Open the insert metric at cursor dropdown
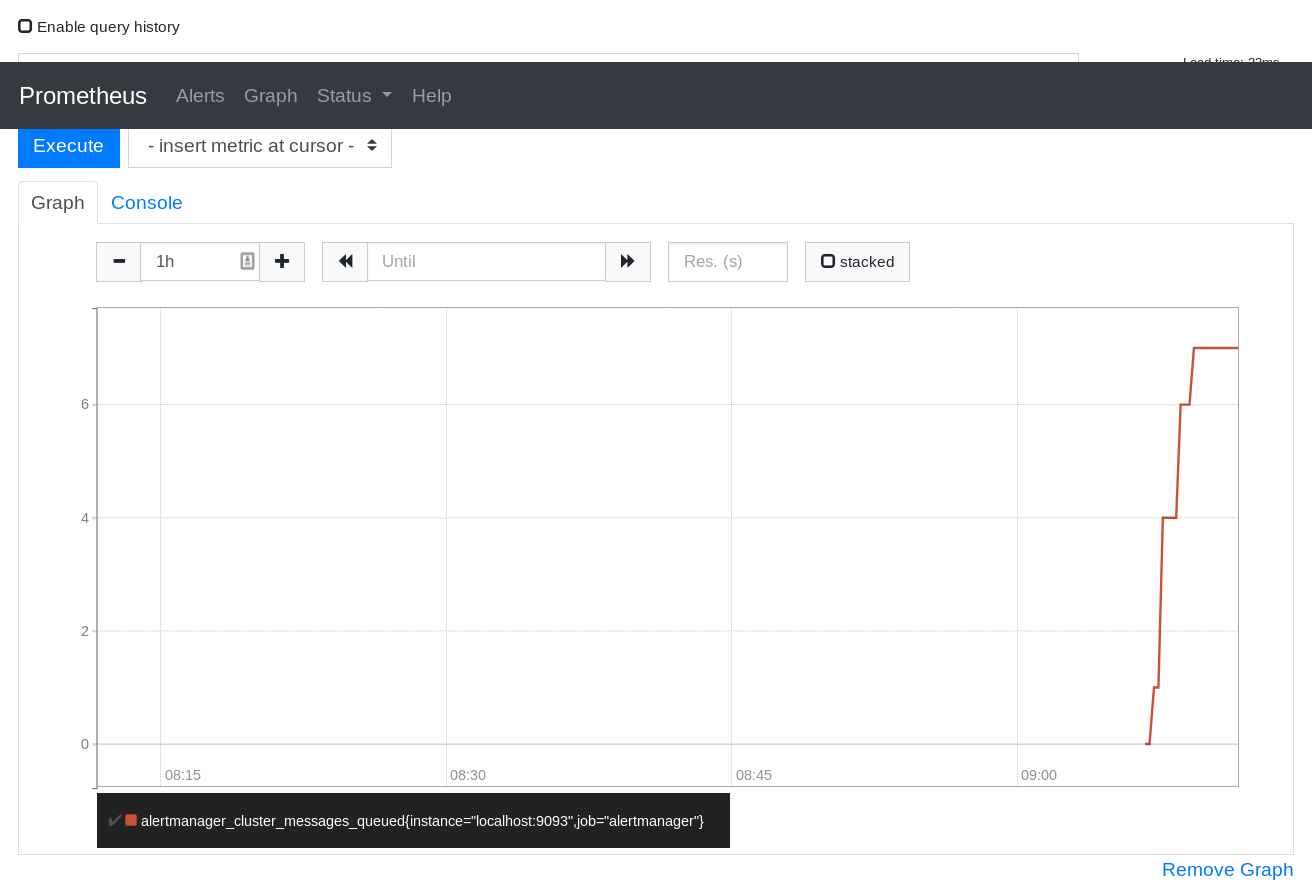Screen dimensions: 1312x883 click(259, 146)
